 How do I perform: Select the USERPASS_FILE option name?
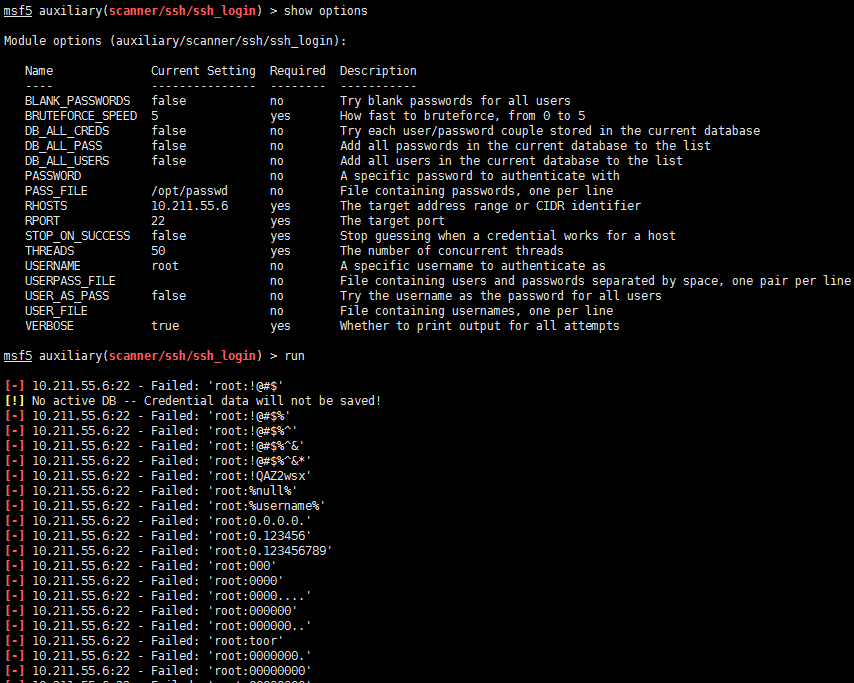pos(70,281)
